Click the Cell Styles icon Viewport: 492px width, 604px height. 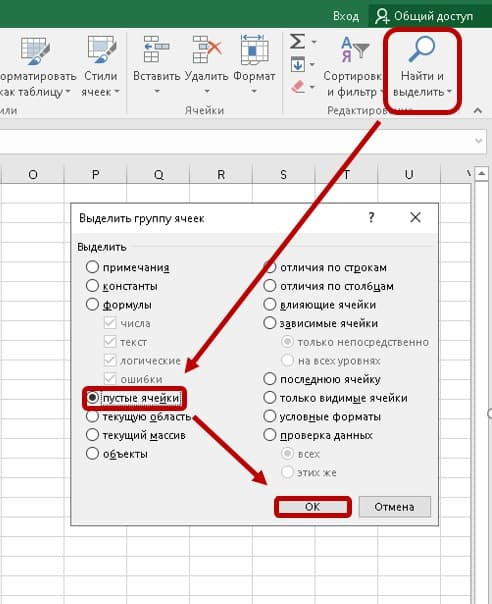(x=101, y=49)
